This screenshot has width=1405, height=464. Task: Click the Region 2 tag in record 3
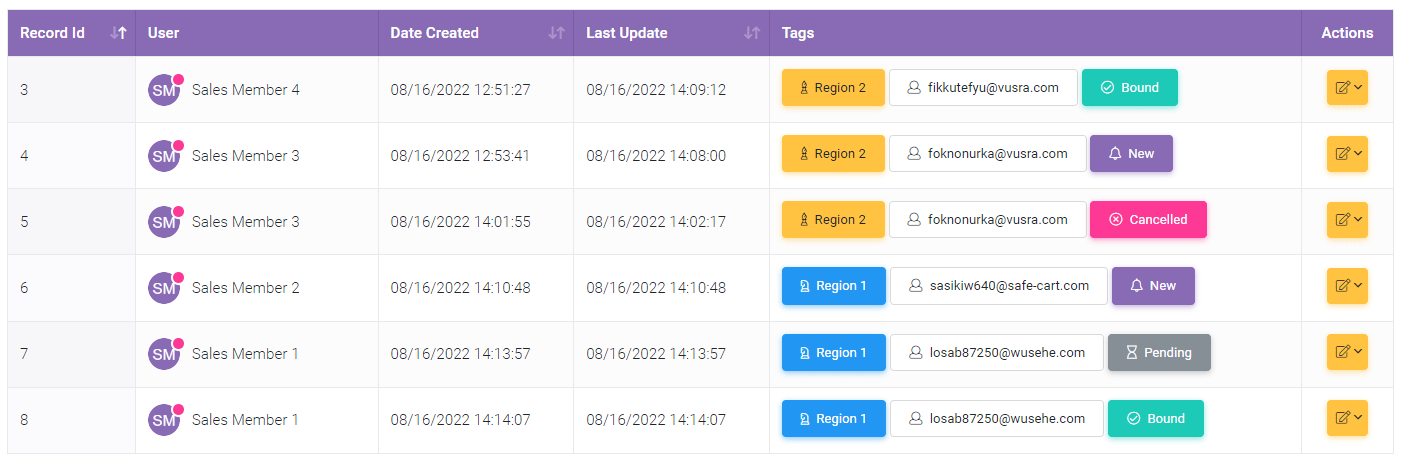pos(833,88)
